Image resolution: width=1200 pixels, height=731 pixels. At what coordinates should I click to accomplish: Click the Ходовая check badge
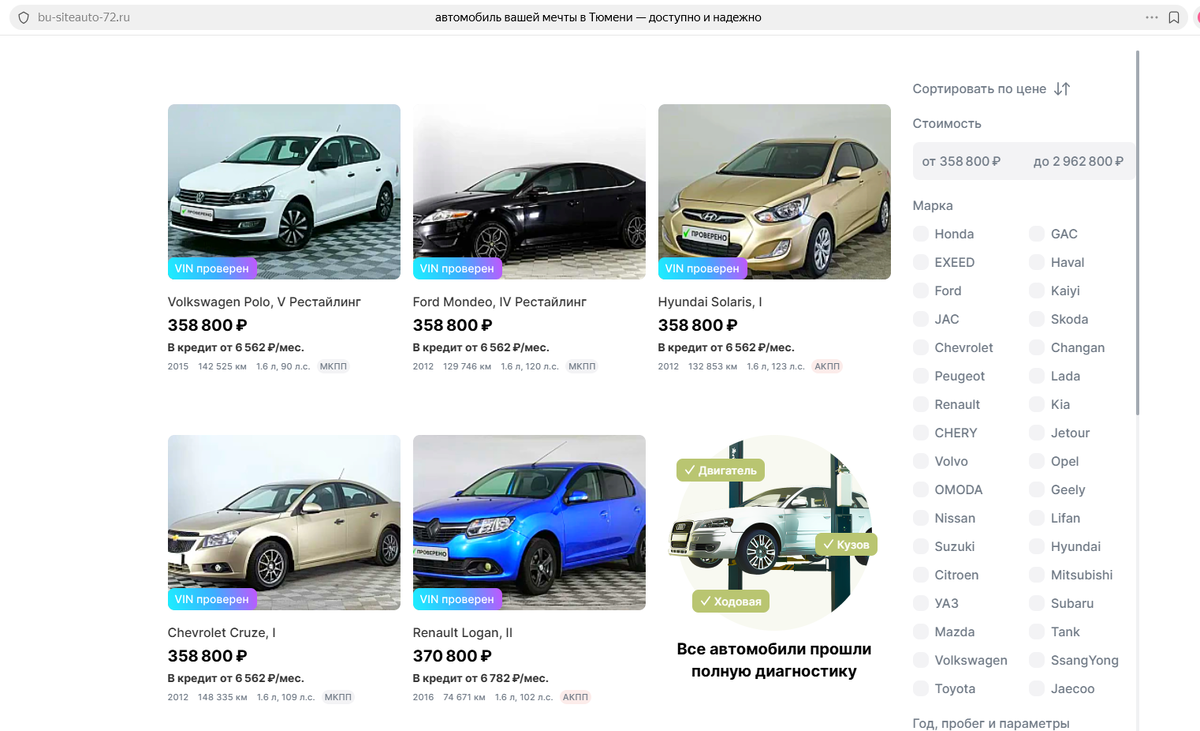click(731, 601)
